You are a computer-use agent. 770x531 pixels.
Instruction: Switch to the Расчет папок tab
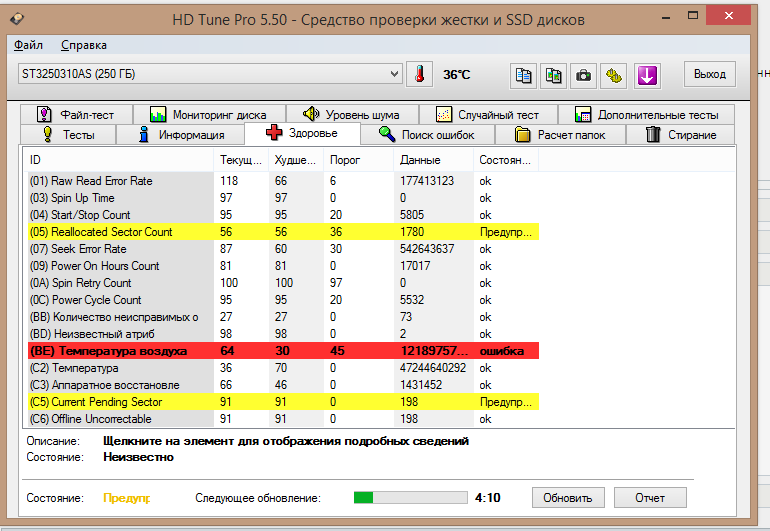click(x=560, y=135)
